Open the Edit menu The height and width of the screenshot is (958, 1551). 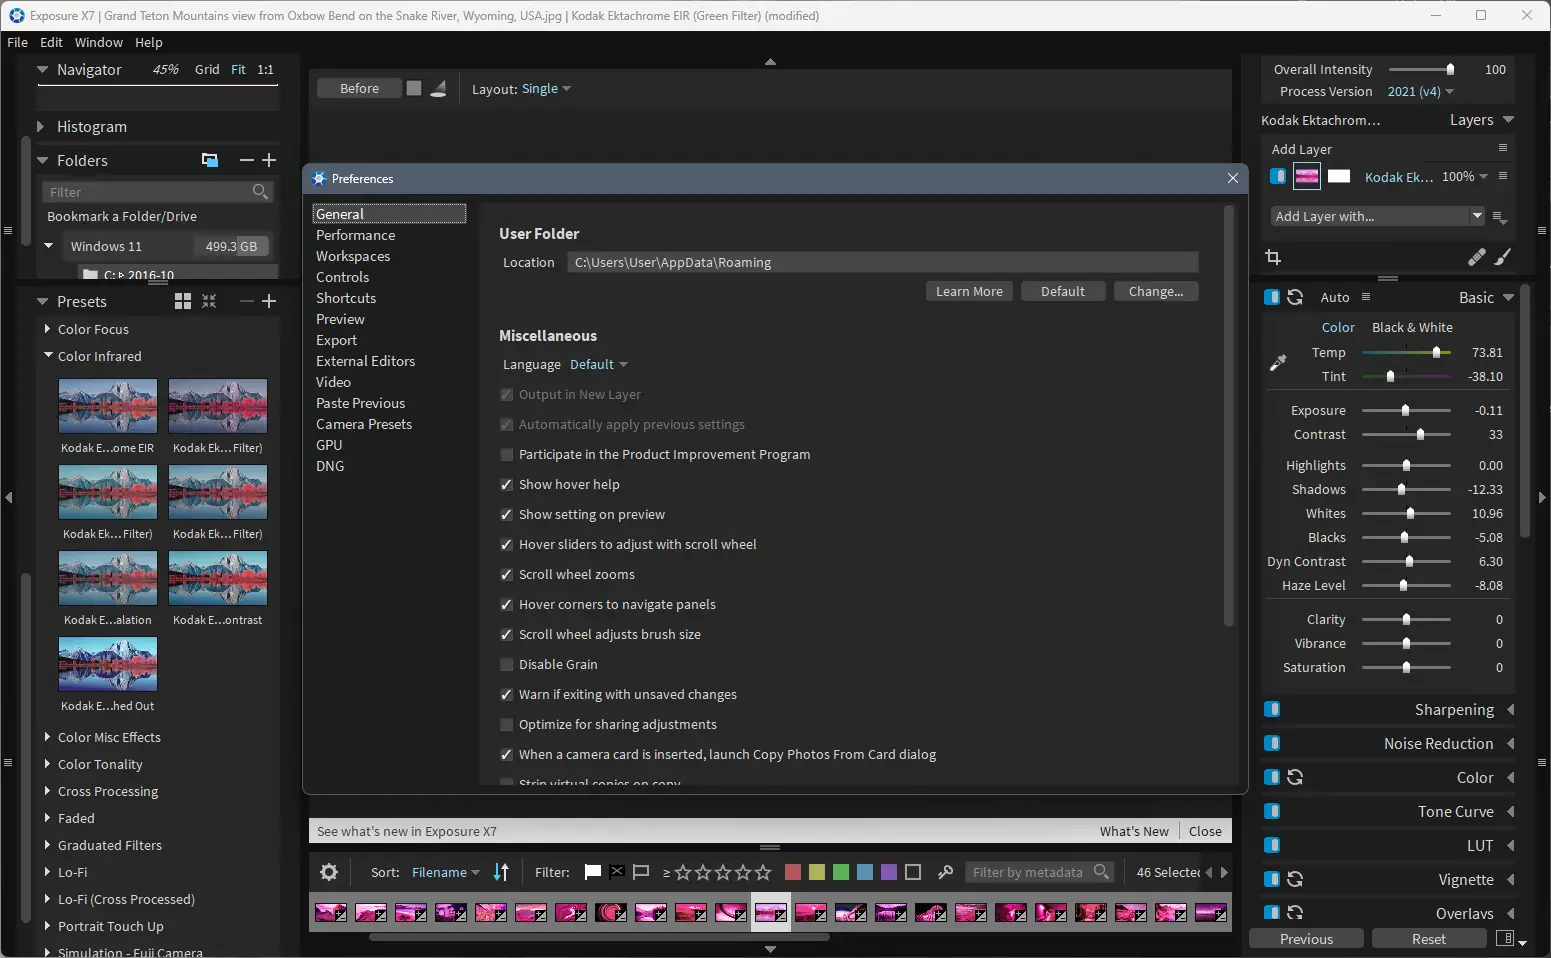pyautogui.click(x=51, y=42)
